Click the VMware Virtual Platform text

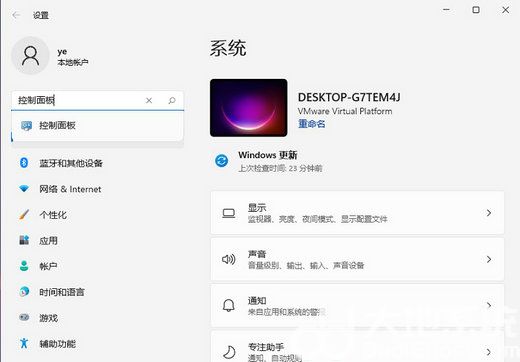[x=345, y=111]
